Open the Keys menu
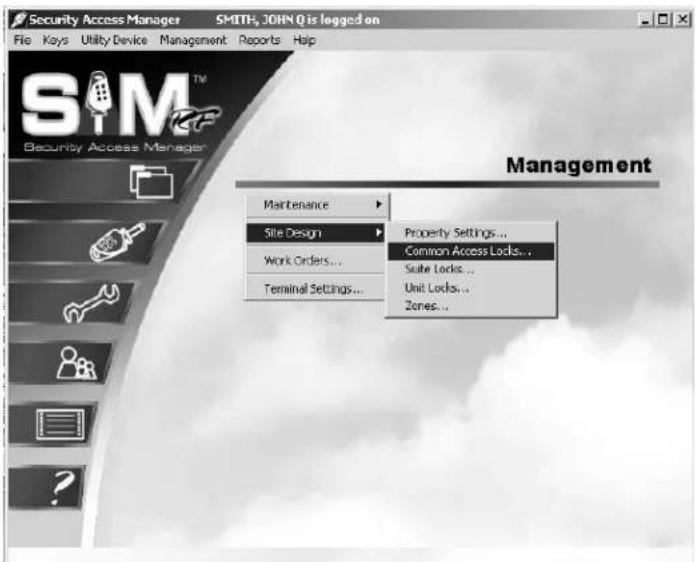This screenshot has width=696, height=562. [55, 40]
